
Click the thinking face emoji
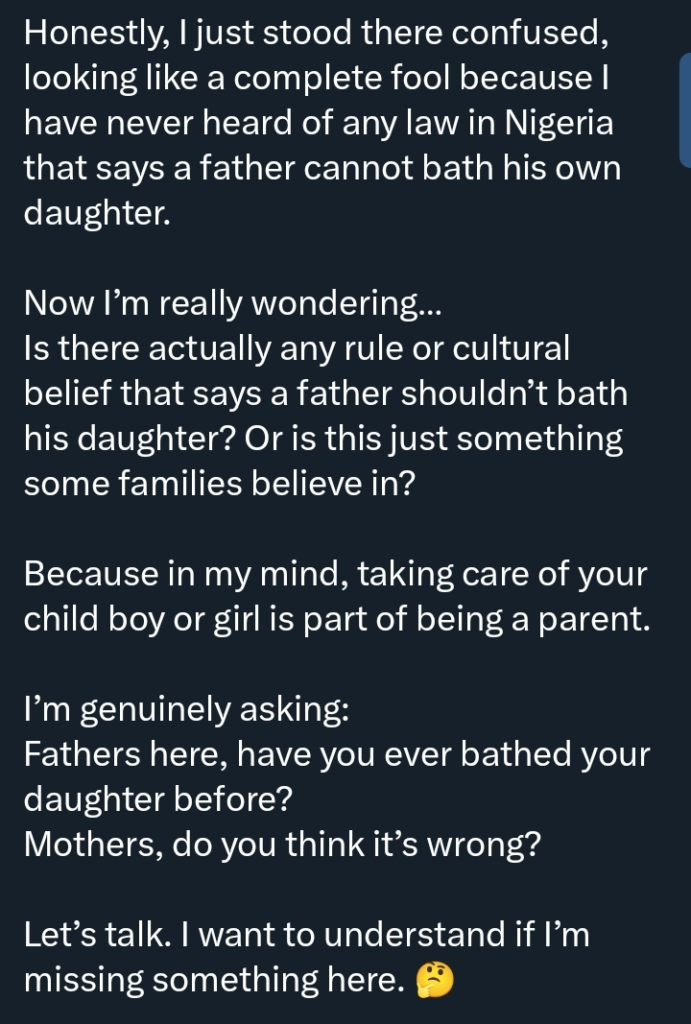tap(432, 981)
